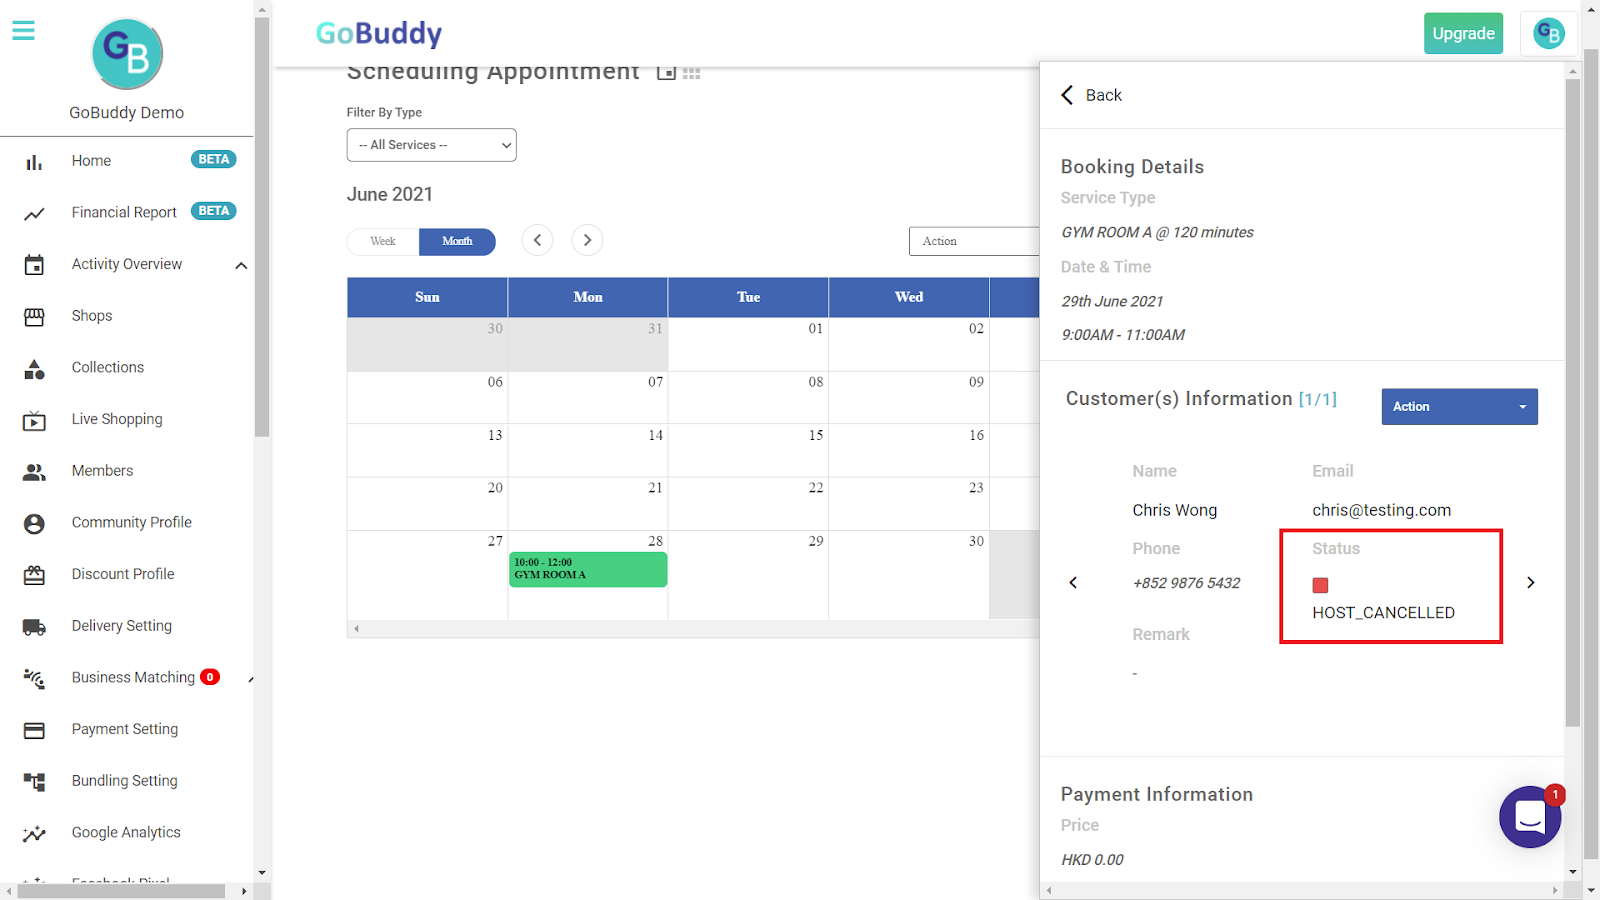Image resolution: width=1600 pixels, height=900 pixels.
Task: Click the Chris Wong customer name
Action: 1175,510
